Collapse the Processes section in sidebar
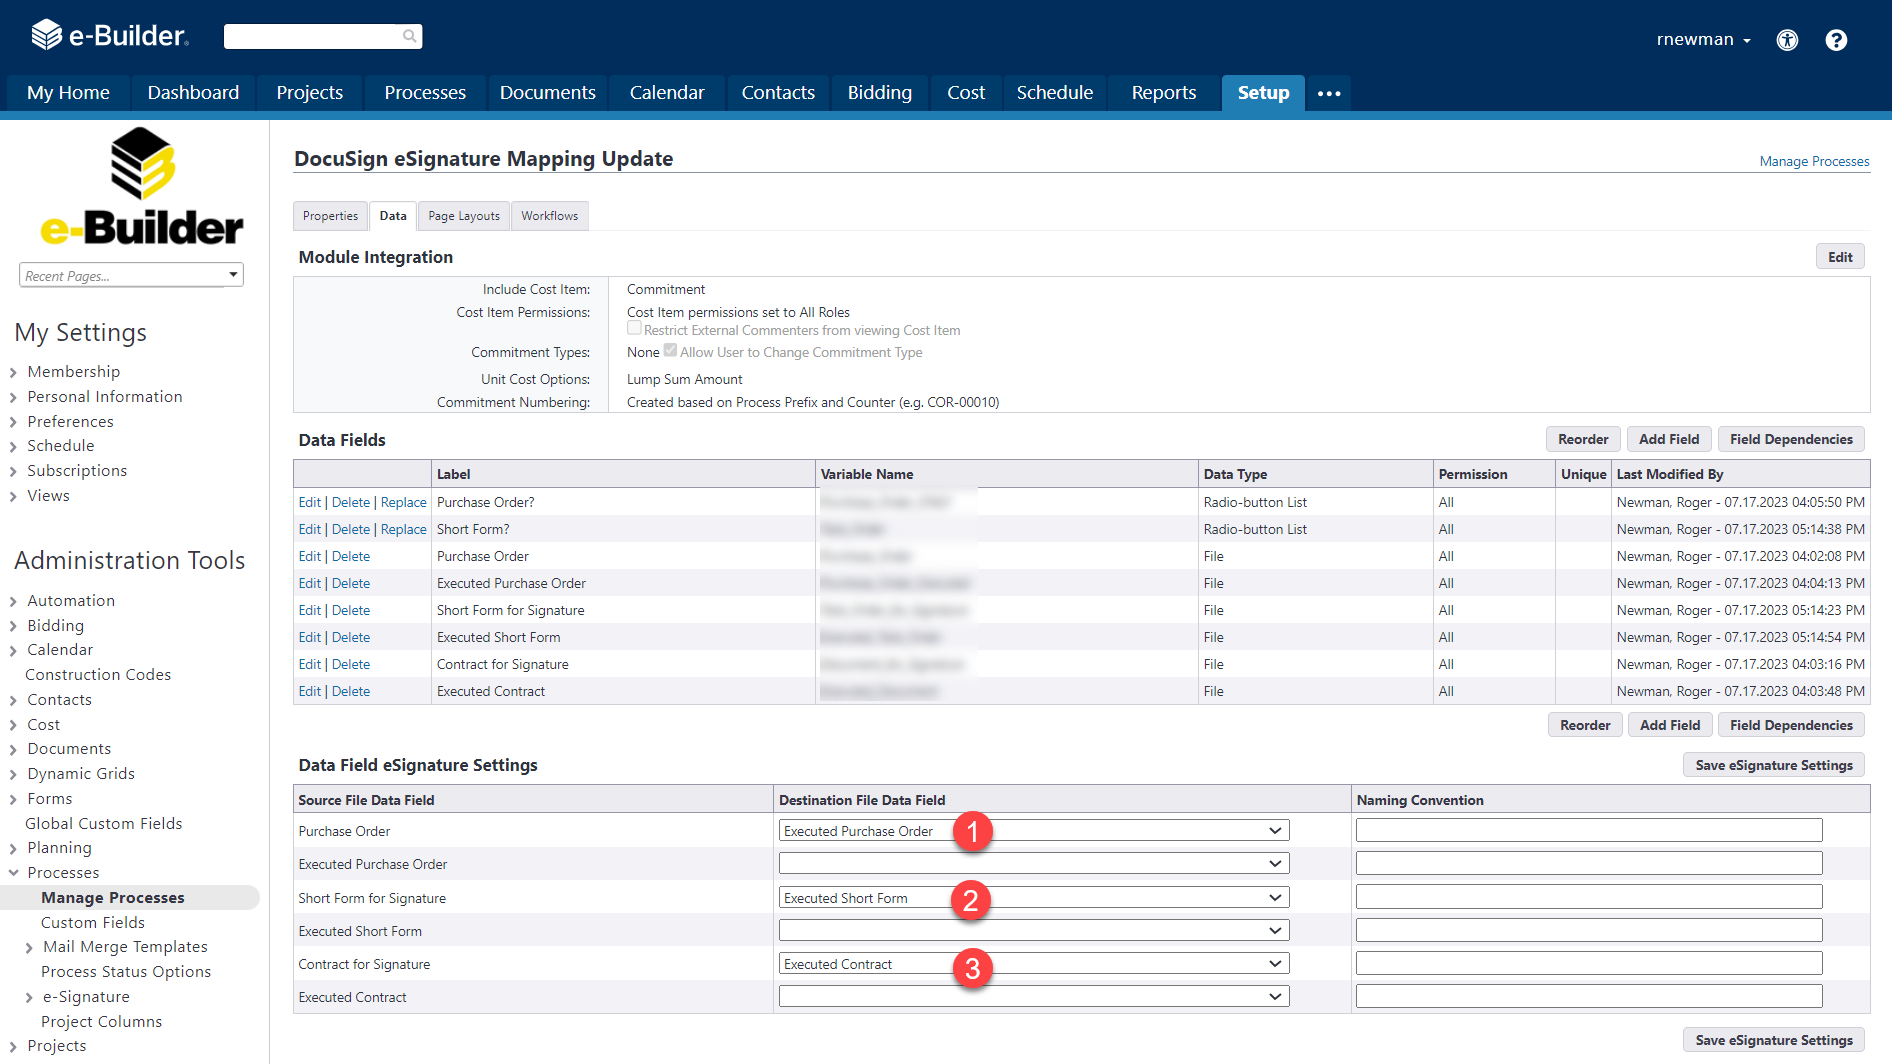The width and height of the screenshot is (1892, 1064). pyautogui.click(x=13, y=873)
